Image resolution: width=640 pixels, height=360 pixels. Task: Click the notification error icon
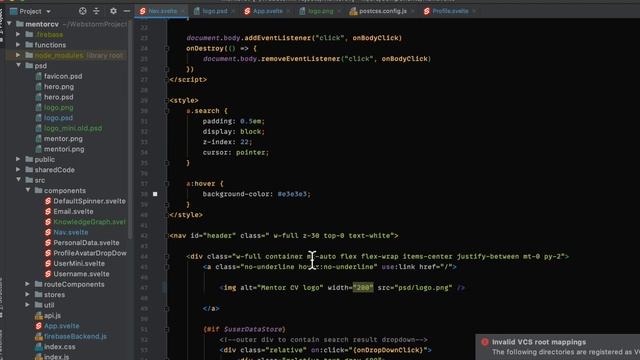coord(484,342)
